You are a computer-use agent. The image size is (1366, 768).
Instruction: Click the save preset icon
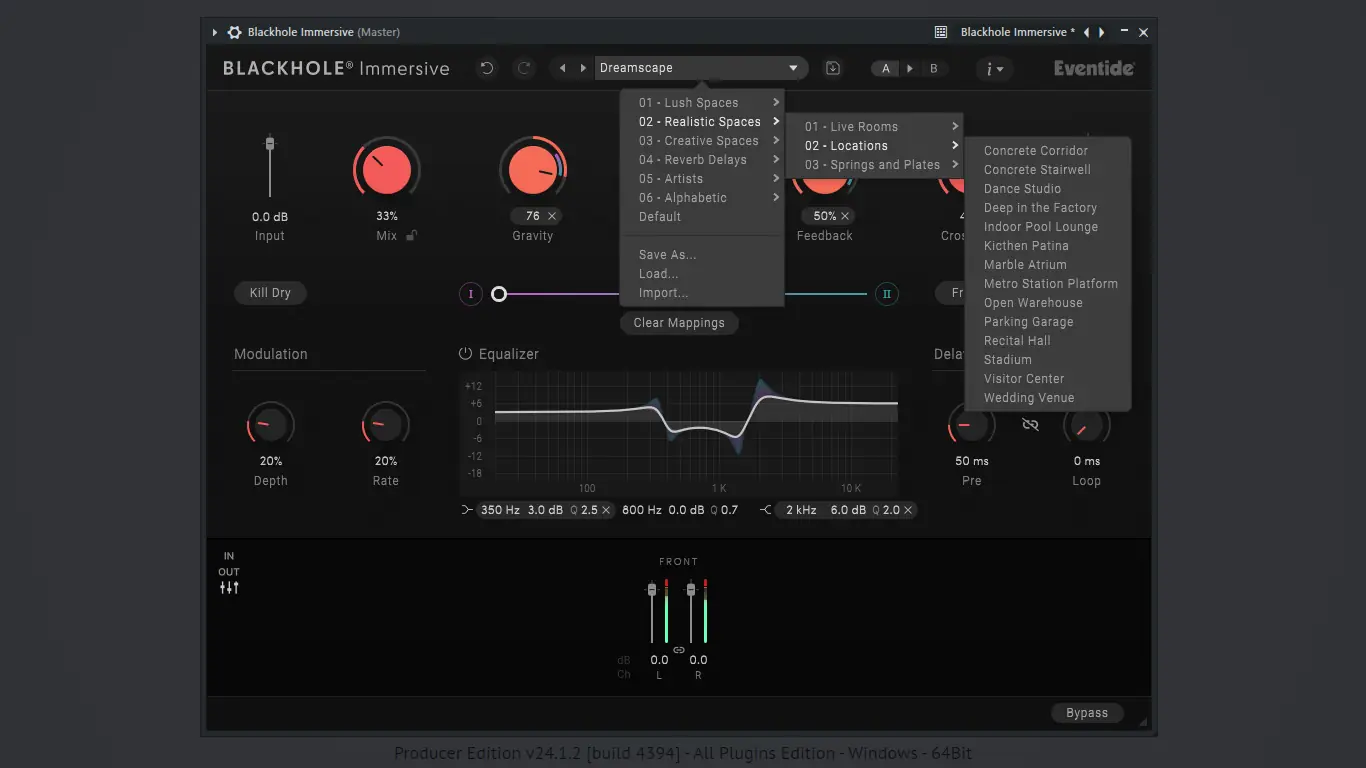832,68
